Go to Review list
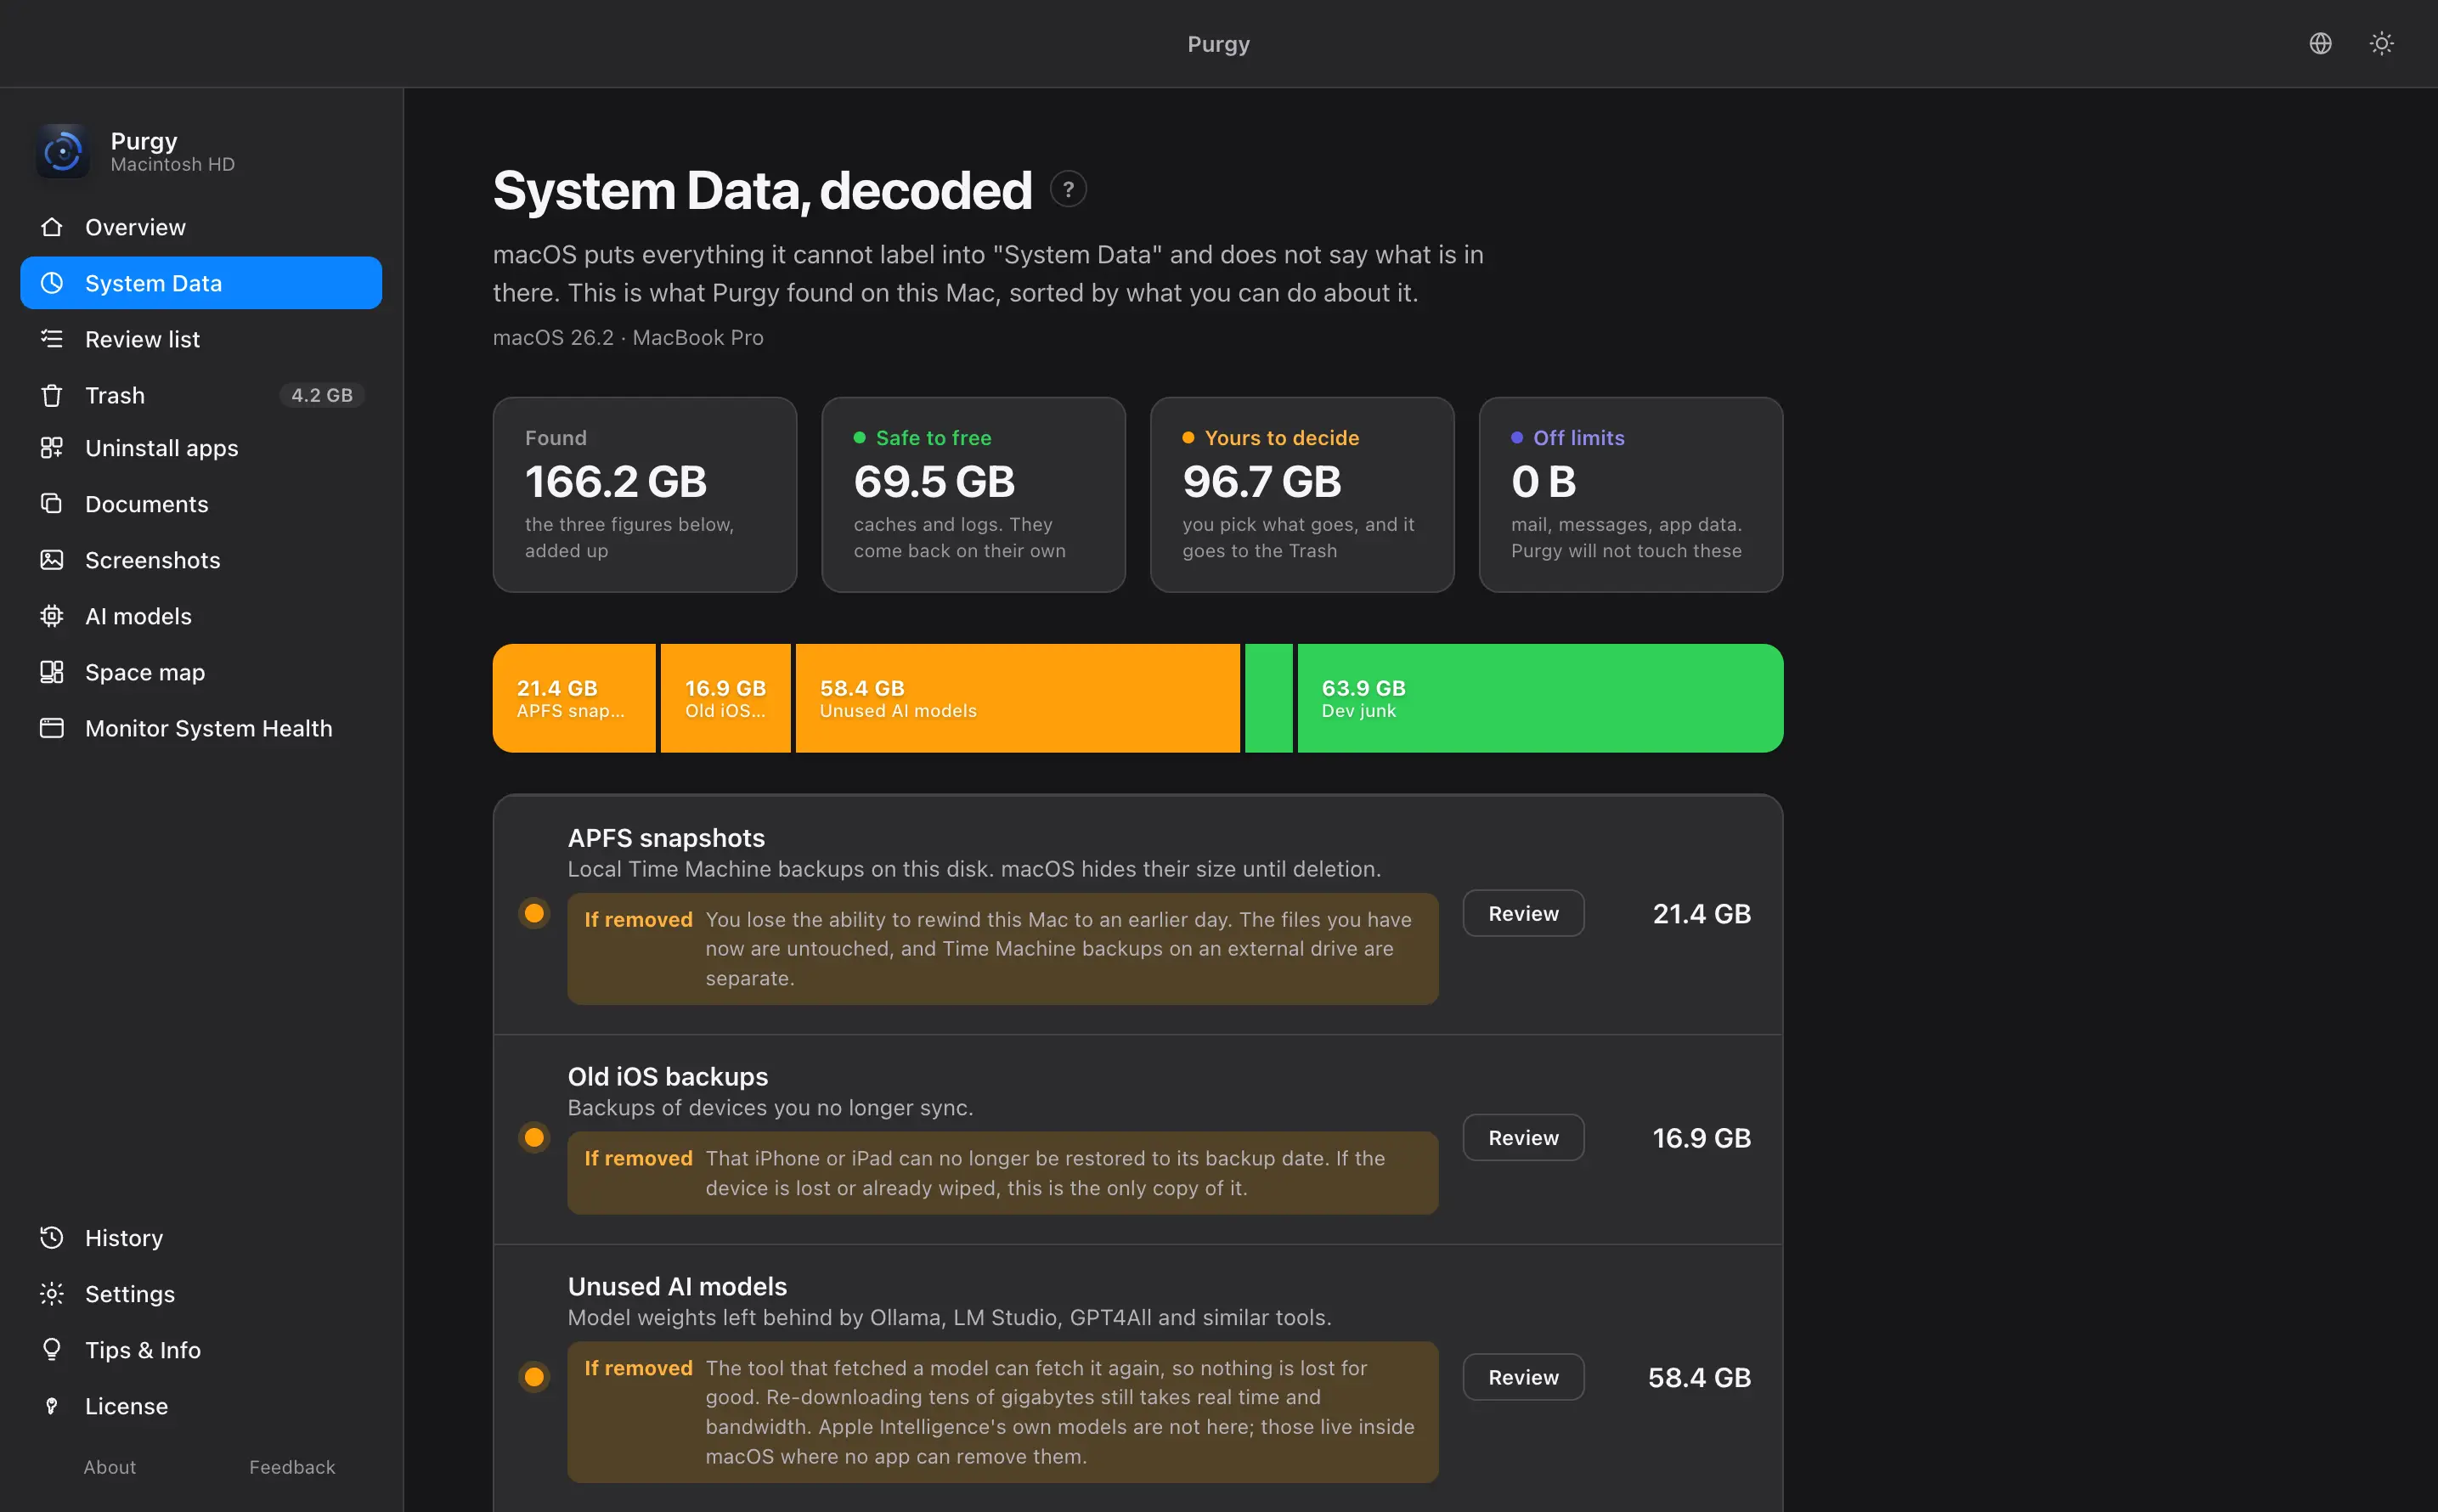2438x1512 pixels. click(201, 339)
